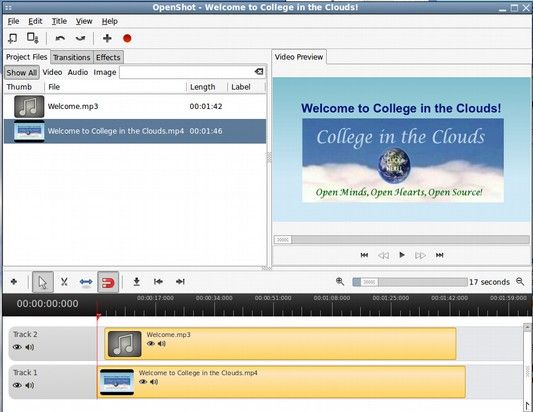Sort by the Length column header
533x412 pixels.
[x=207, y=87]
